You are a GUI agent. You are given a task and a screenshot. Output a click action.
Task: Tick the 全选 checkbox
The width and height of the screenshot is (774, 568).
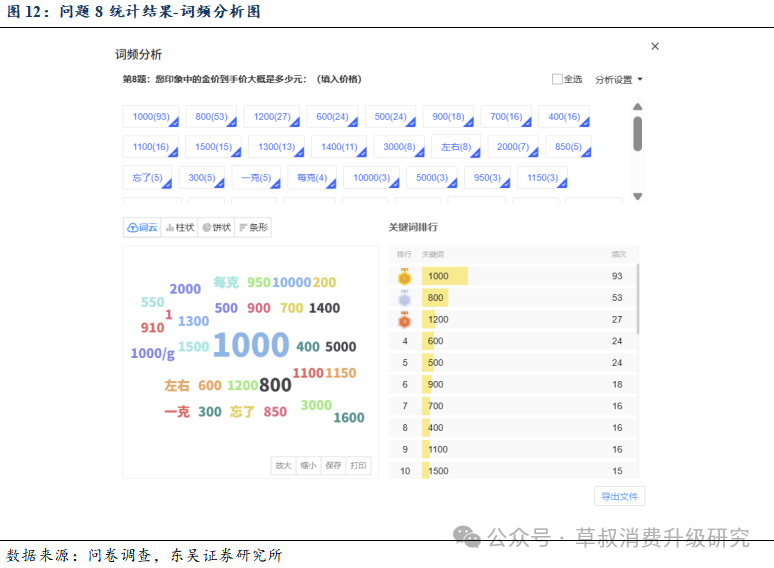click(557, 79)
